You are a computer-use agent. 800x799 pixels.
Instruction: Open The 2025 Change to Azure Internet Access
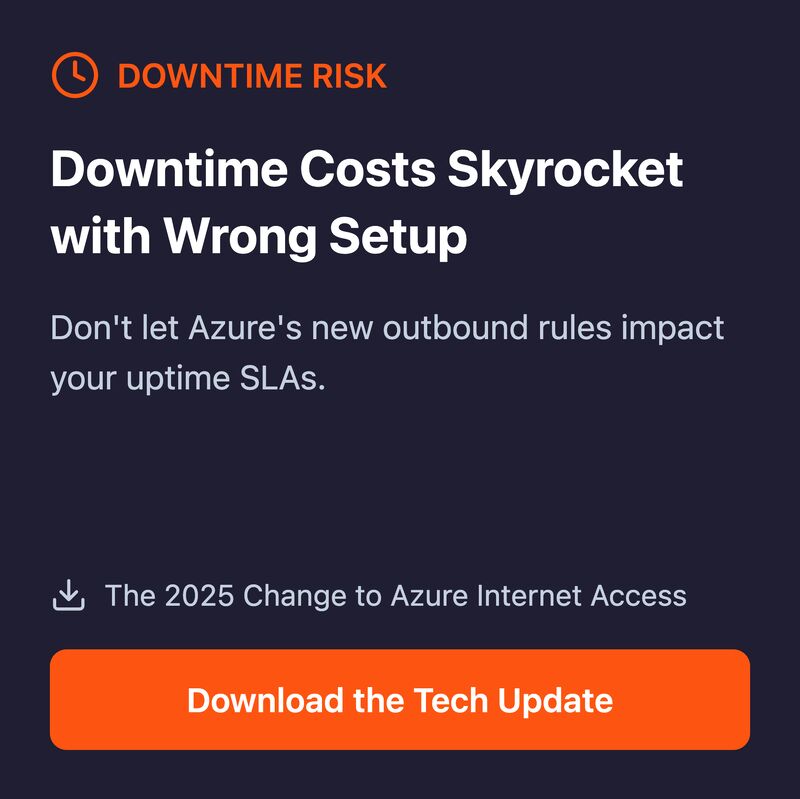click(x=395, y=595)
